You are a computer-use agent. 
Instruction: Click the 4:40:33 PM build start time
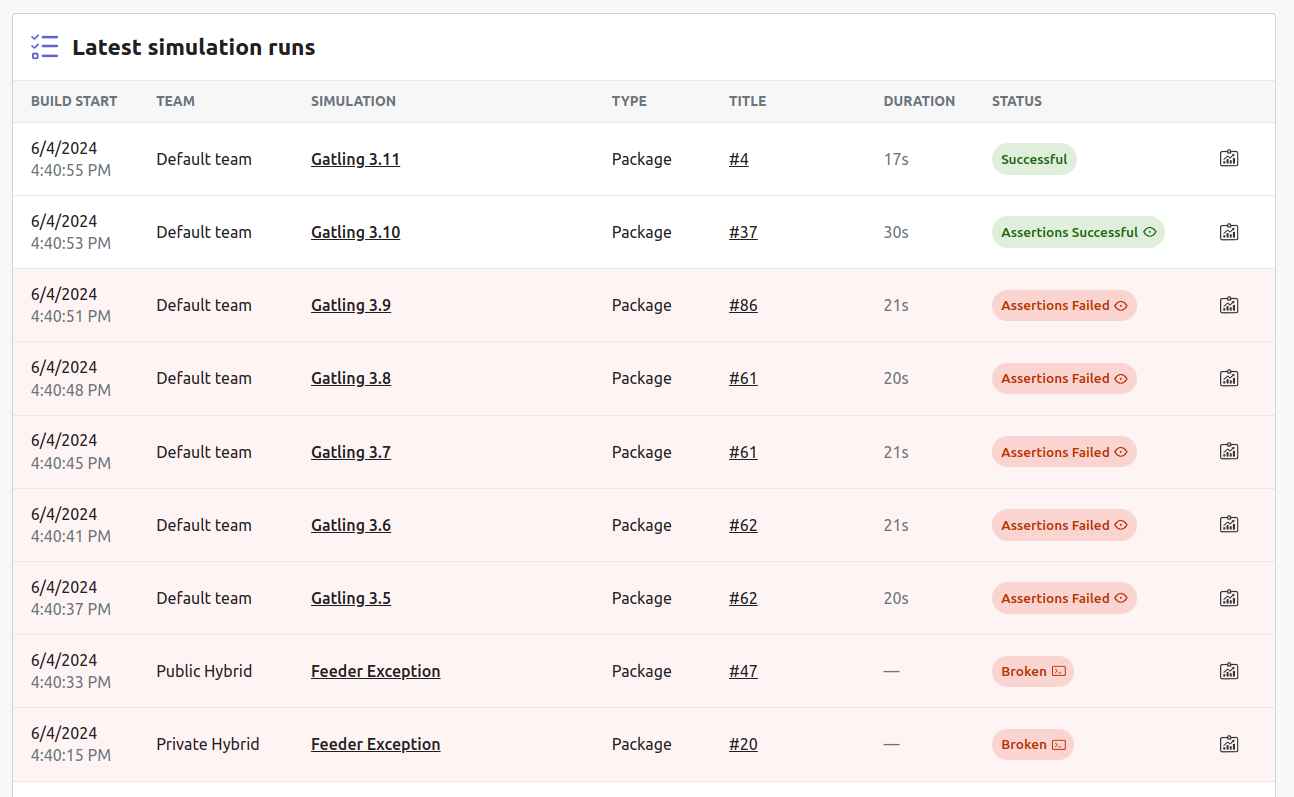[71, 682]
